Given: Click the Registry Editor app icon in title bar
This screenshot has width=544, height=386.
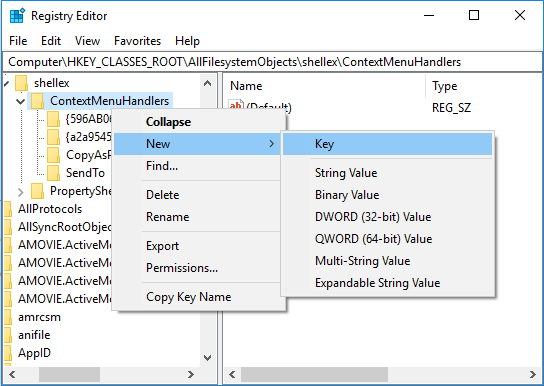Looking at the screenshot, I should tap(17, 16).
